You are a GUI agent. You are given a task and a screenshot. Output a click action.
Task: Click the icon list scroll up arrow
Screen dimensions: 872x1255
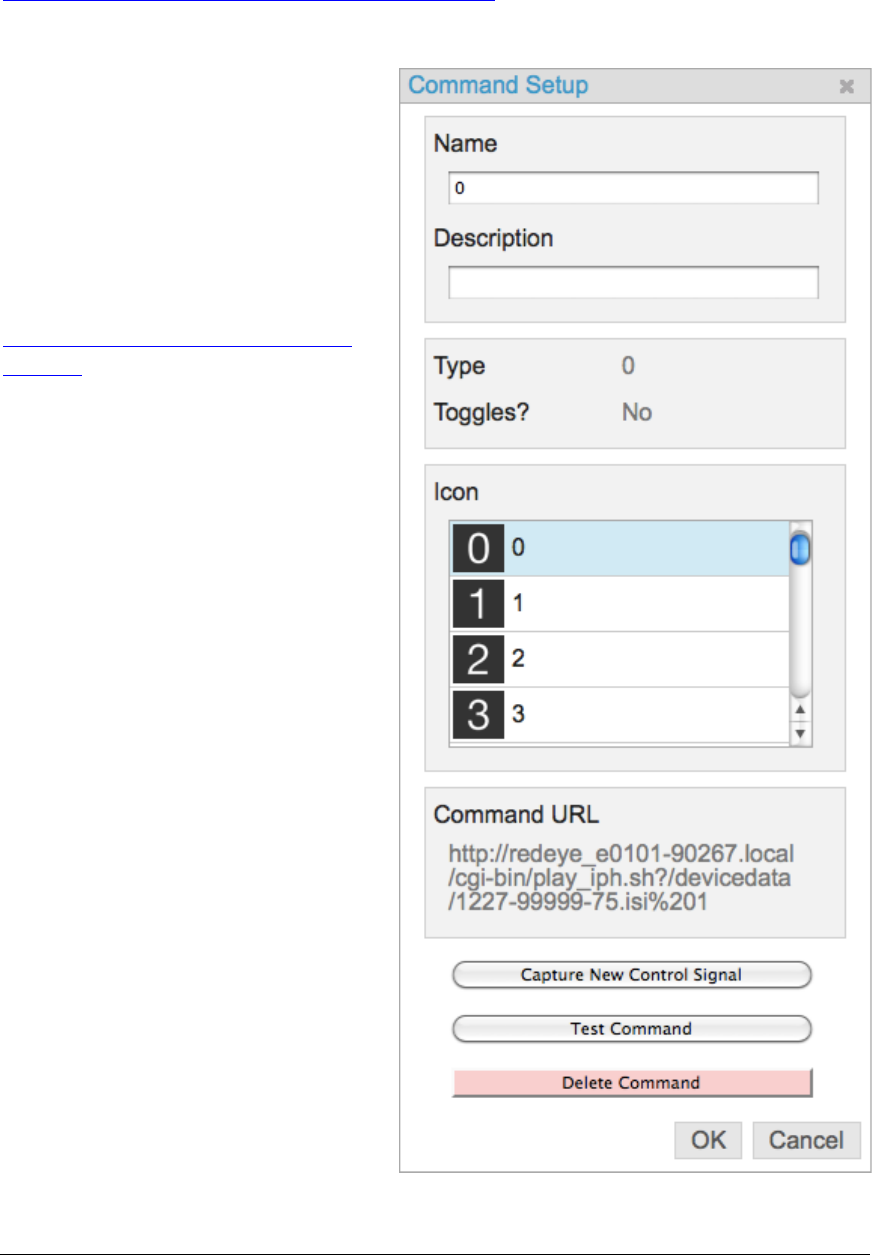(800, 712)
